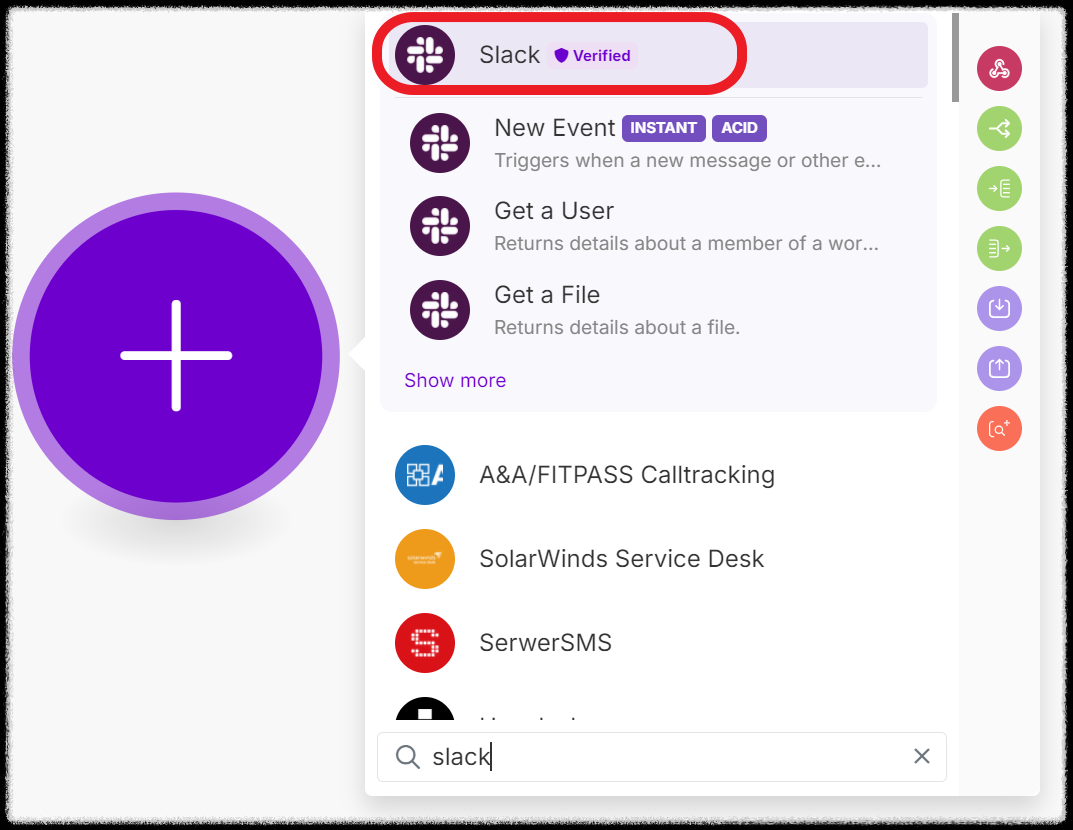
Task: Open the A&A/FITPASS Calltracking app
Action: coord(627,475)
